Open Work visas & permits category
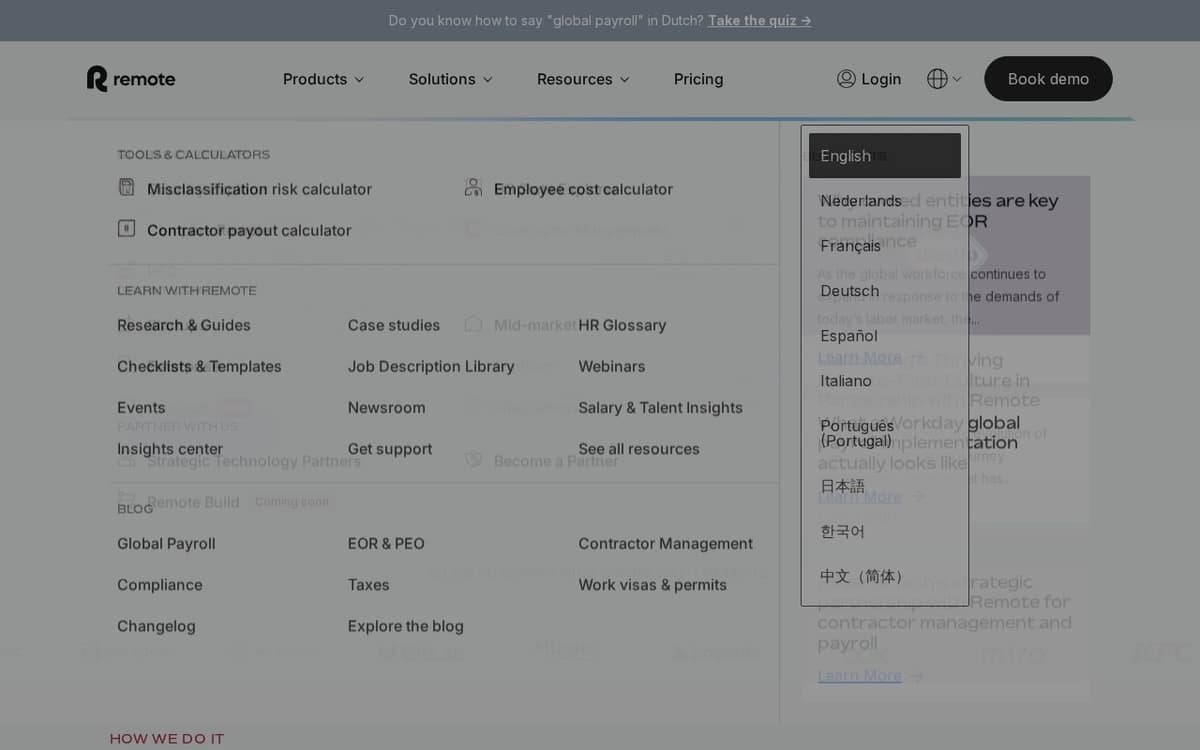Screen dimensions: 1200x750 click(652, 584)
